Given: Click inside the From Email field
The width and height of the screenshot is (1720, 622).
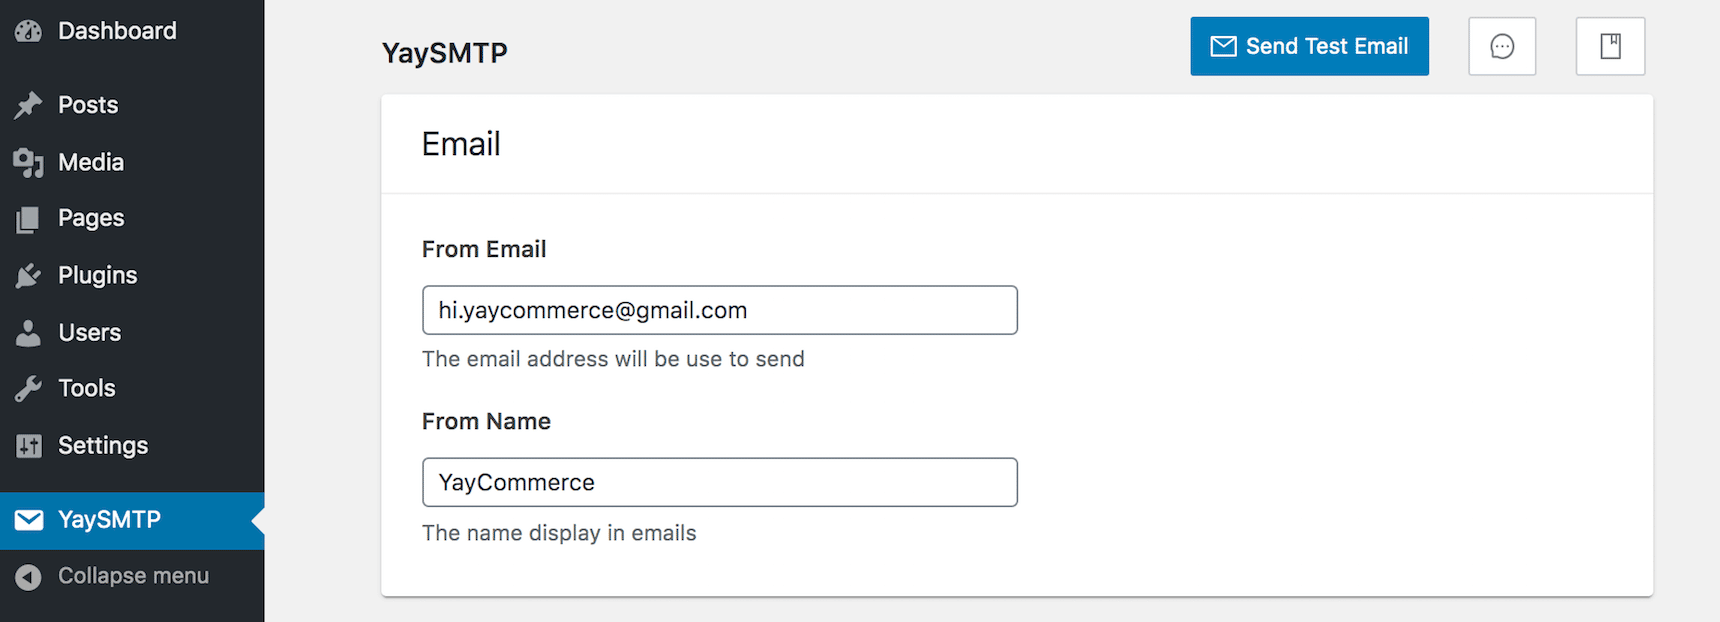Looking at the screenshot, I should point(719,310).
